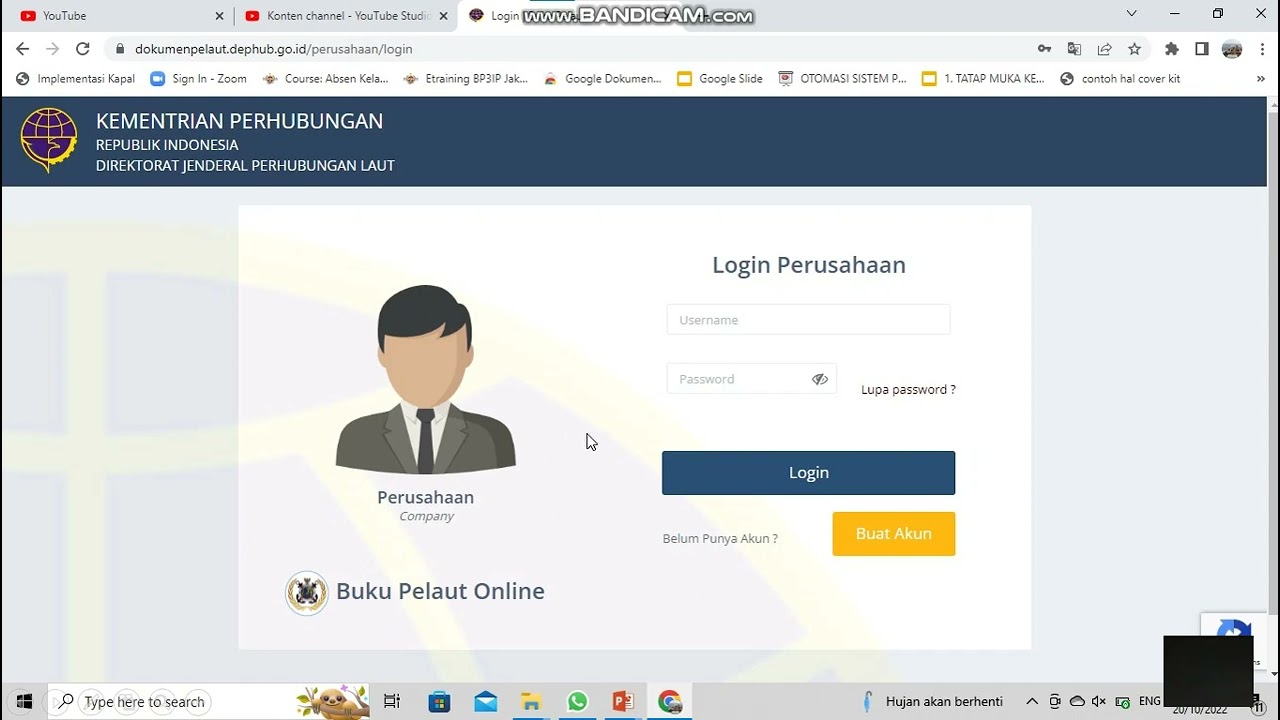Image resolution: width=1280 pixels, height=720 pixels.
Task: Click the share page icon
Action: click(x=1104, y=49)
